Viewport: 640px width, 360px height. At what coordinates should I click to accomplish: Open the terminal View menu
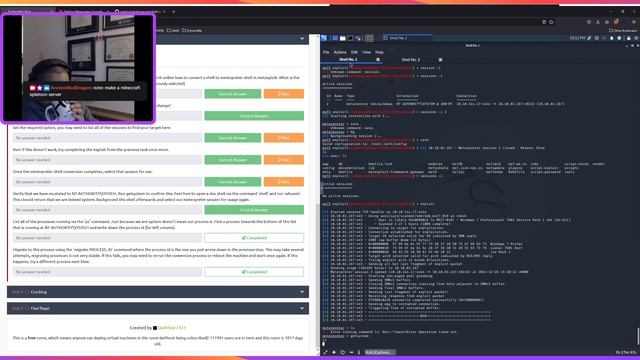pos(367,52)
